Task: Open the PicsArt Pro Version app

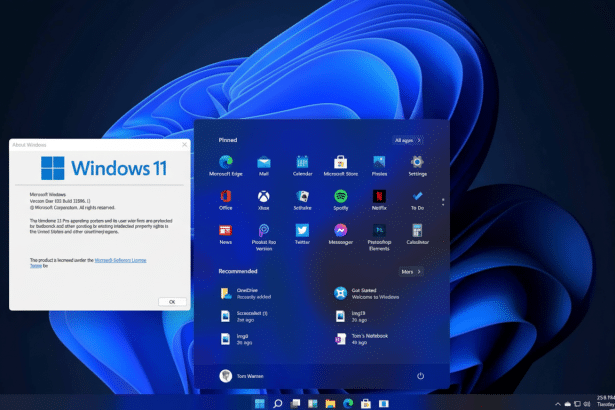Action: pyautogui.click(x=264, y=237)
